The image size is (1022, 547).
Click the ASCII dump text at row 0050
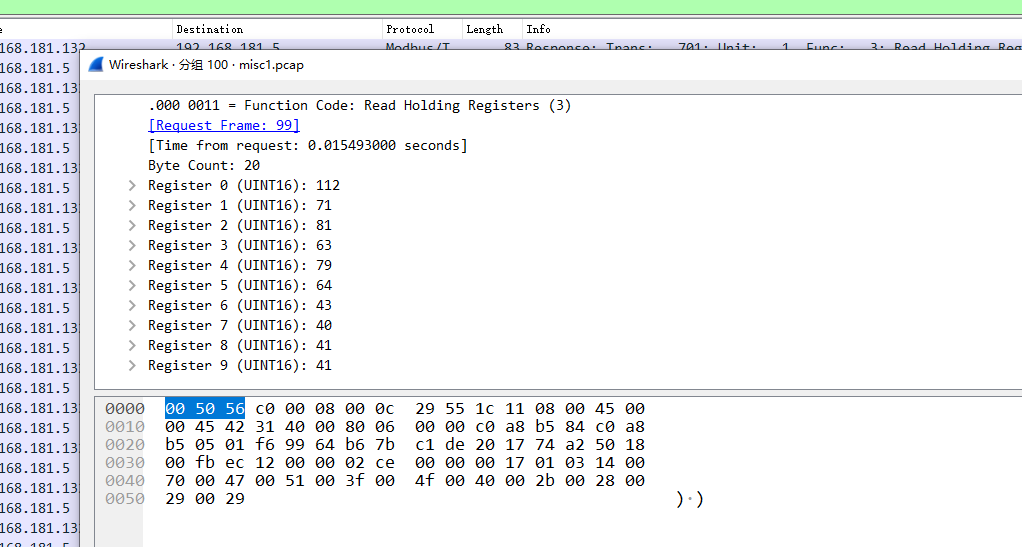point(690,499)
